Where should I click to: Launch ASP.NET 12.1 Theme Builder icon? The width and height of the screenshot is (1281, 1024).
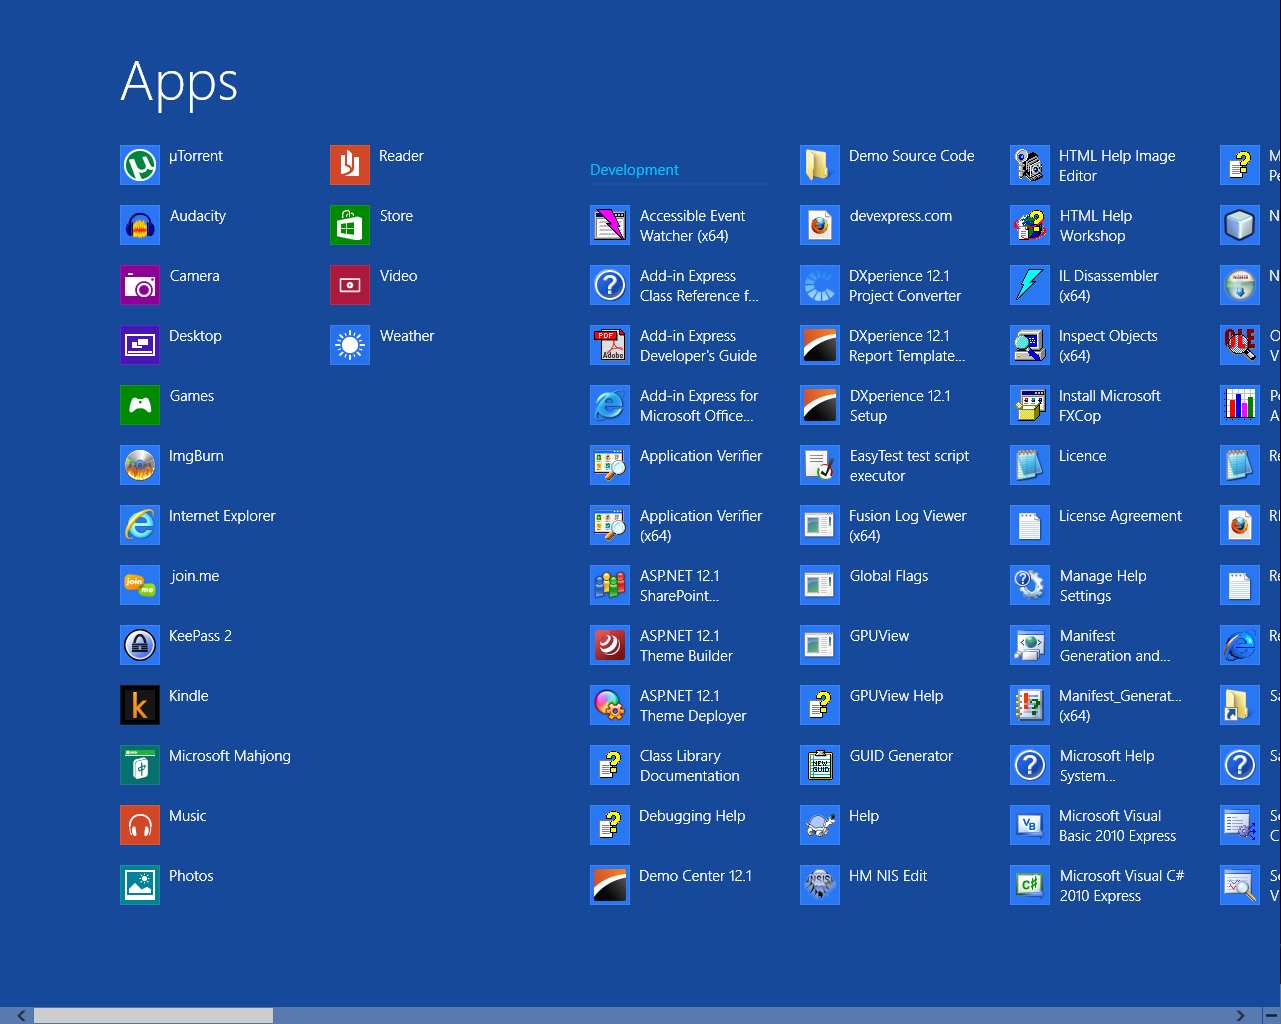610,645
